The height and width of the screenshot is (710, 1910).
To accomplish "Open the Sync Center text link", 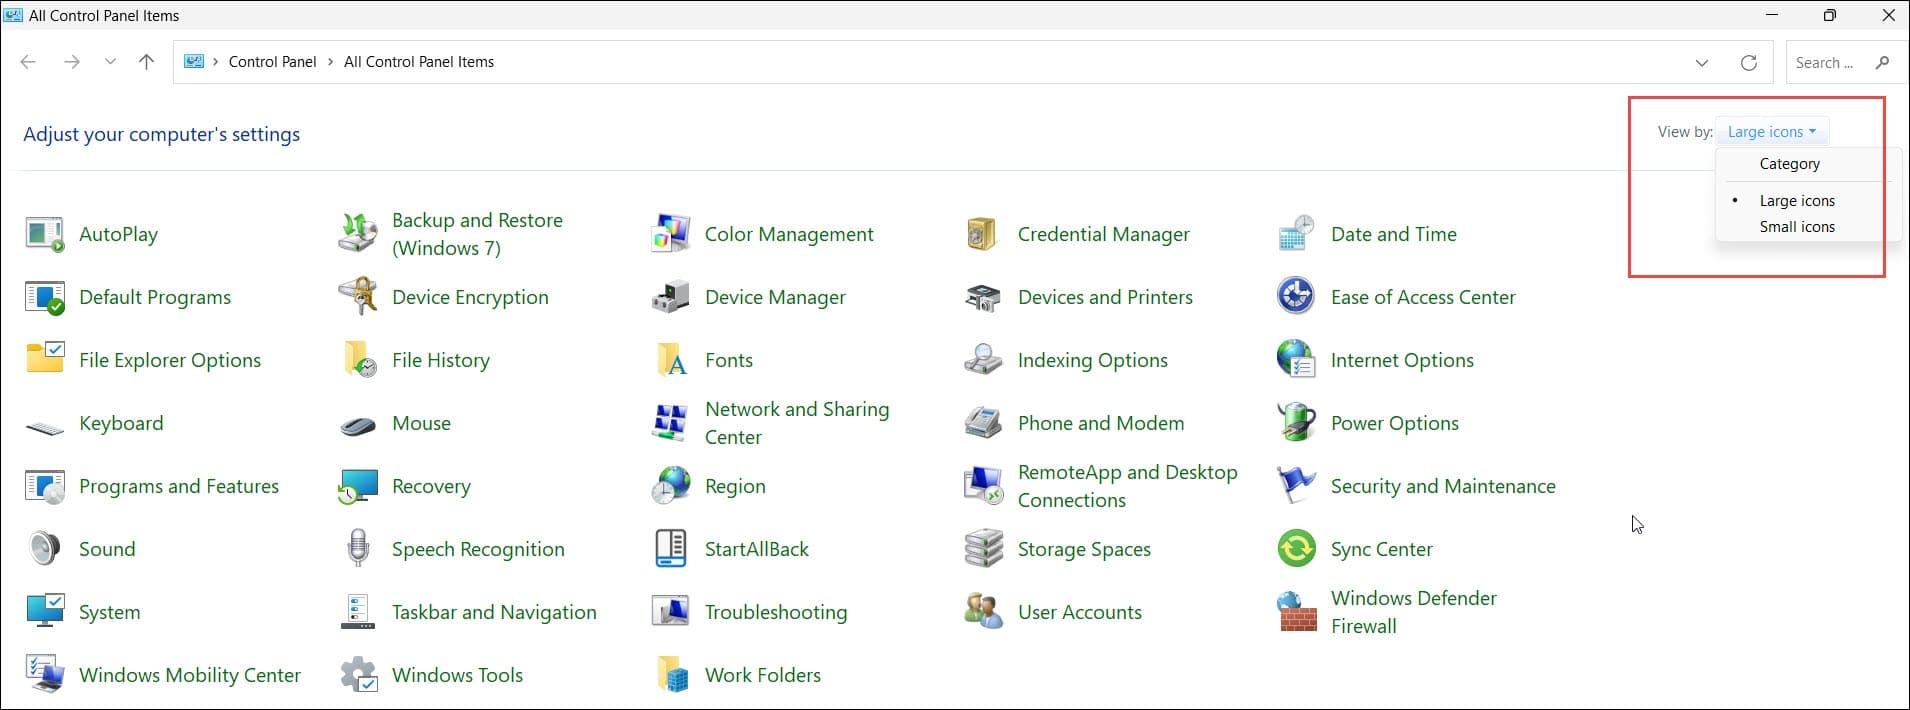I will [1382, 549].
